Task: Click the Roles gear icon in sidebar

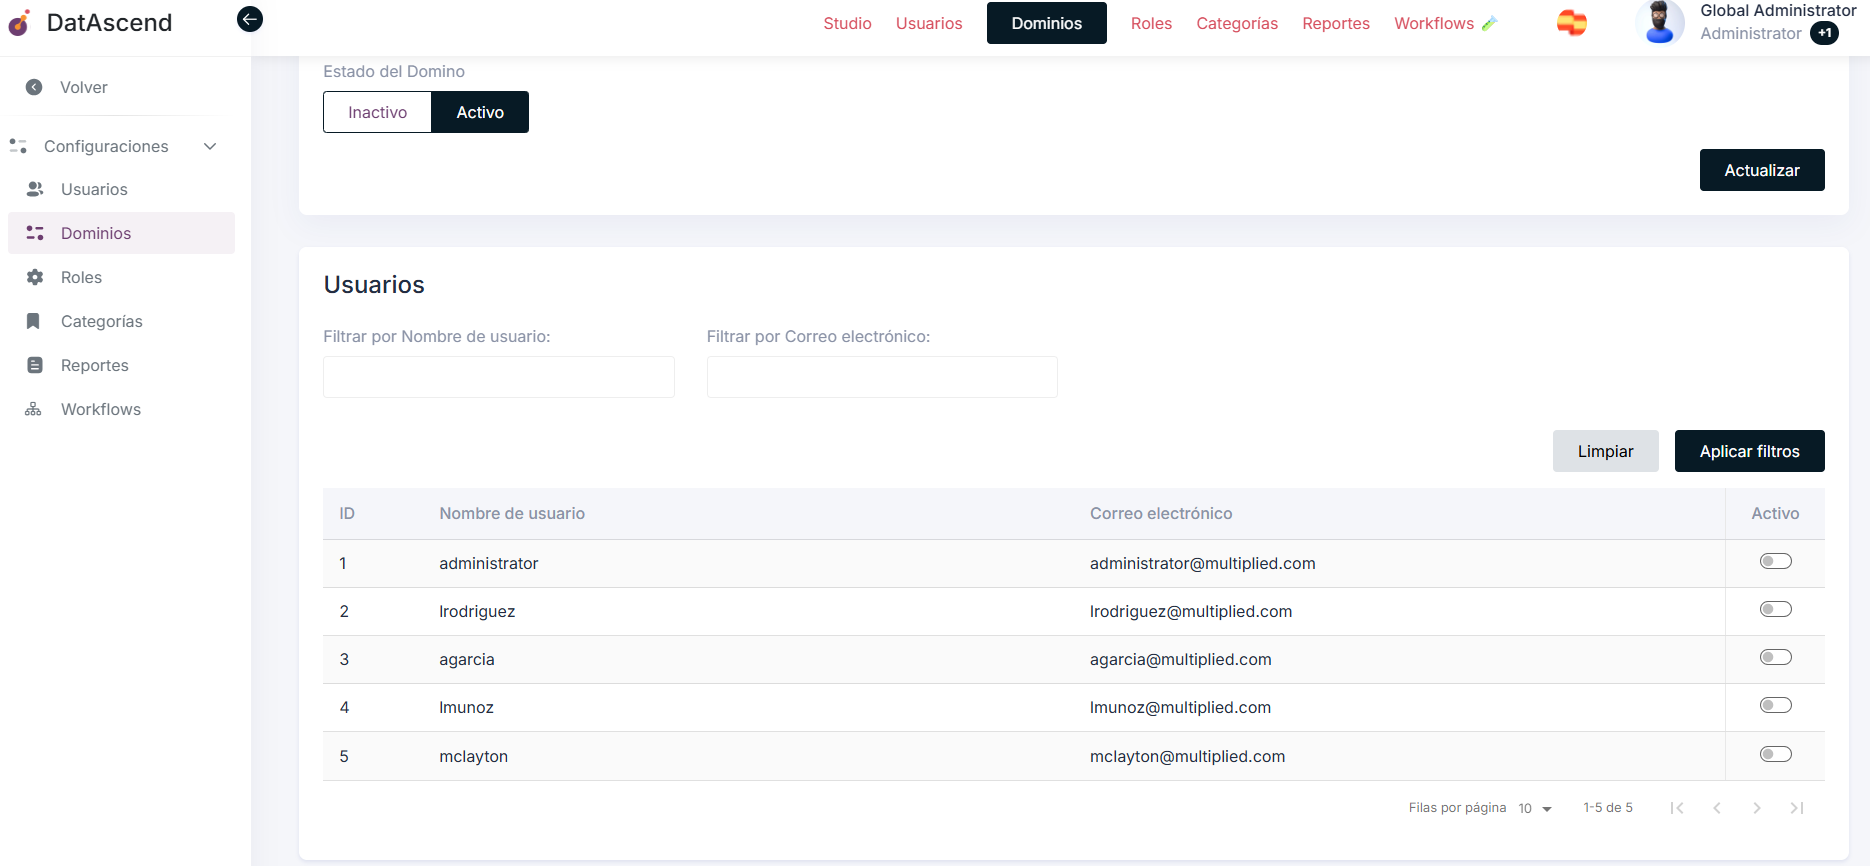Action: tap(35, 277)
